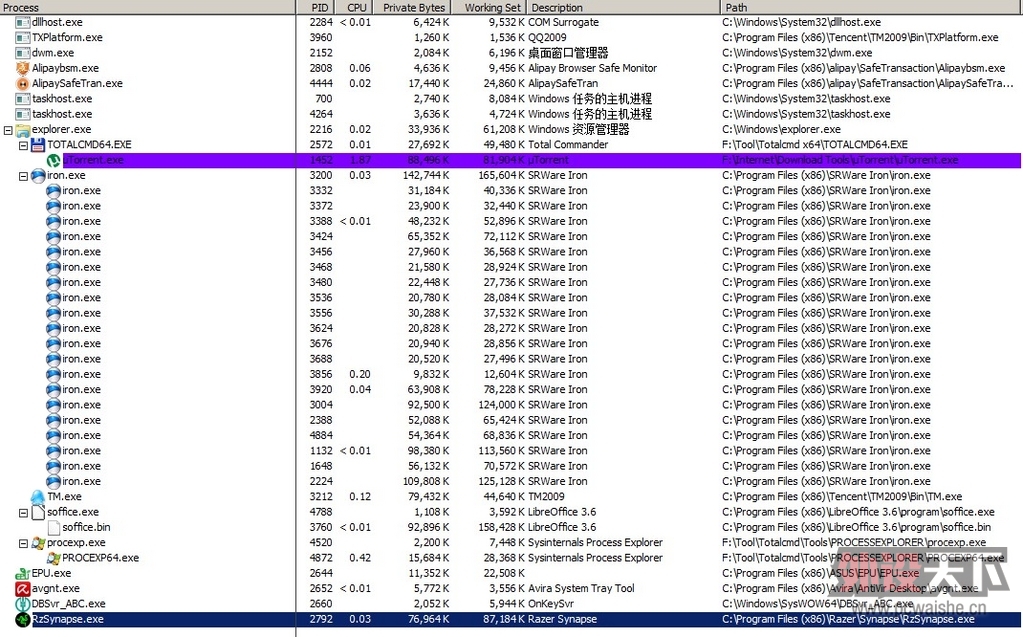Image resolution: width=1023 pixels, height=637 pixels.
Task: Click the path C:\Windows\explorer.exe
Action: click(782, 129)
